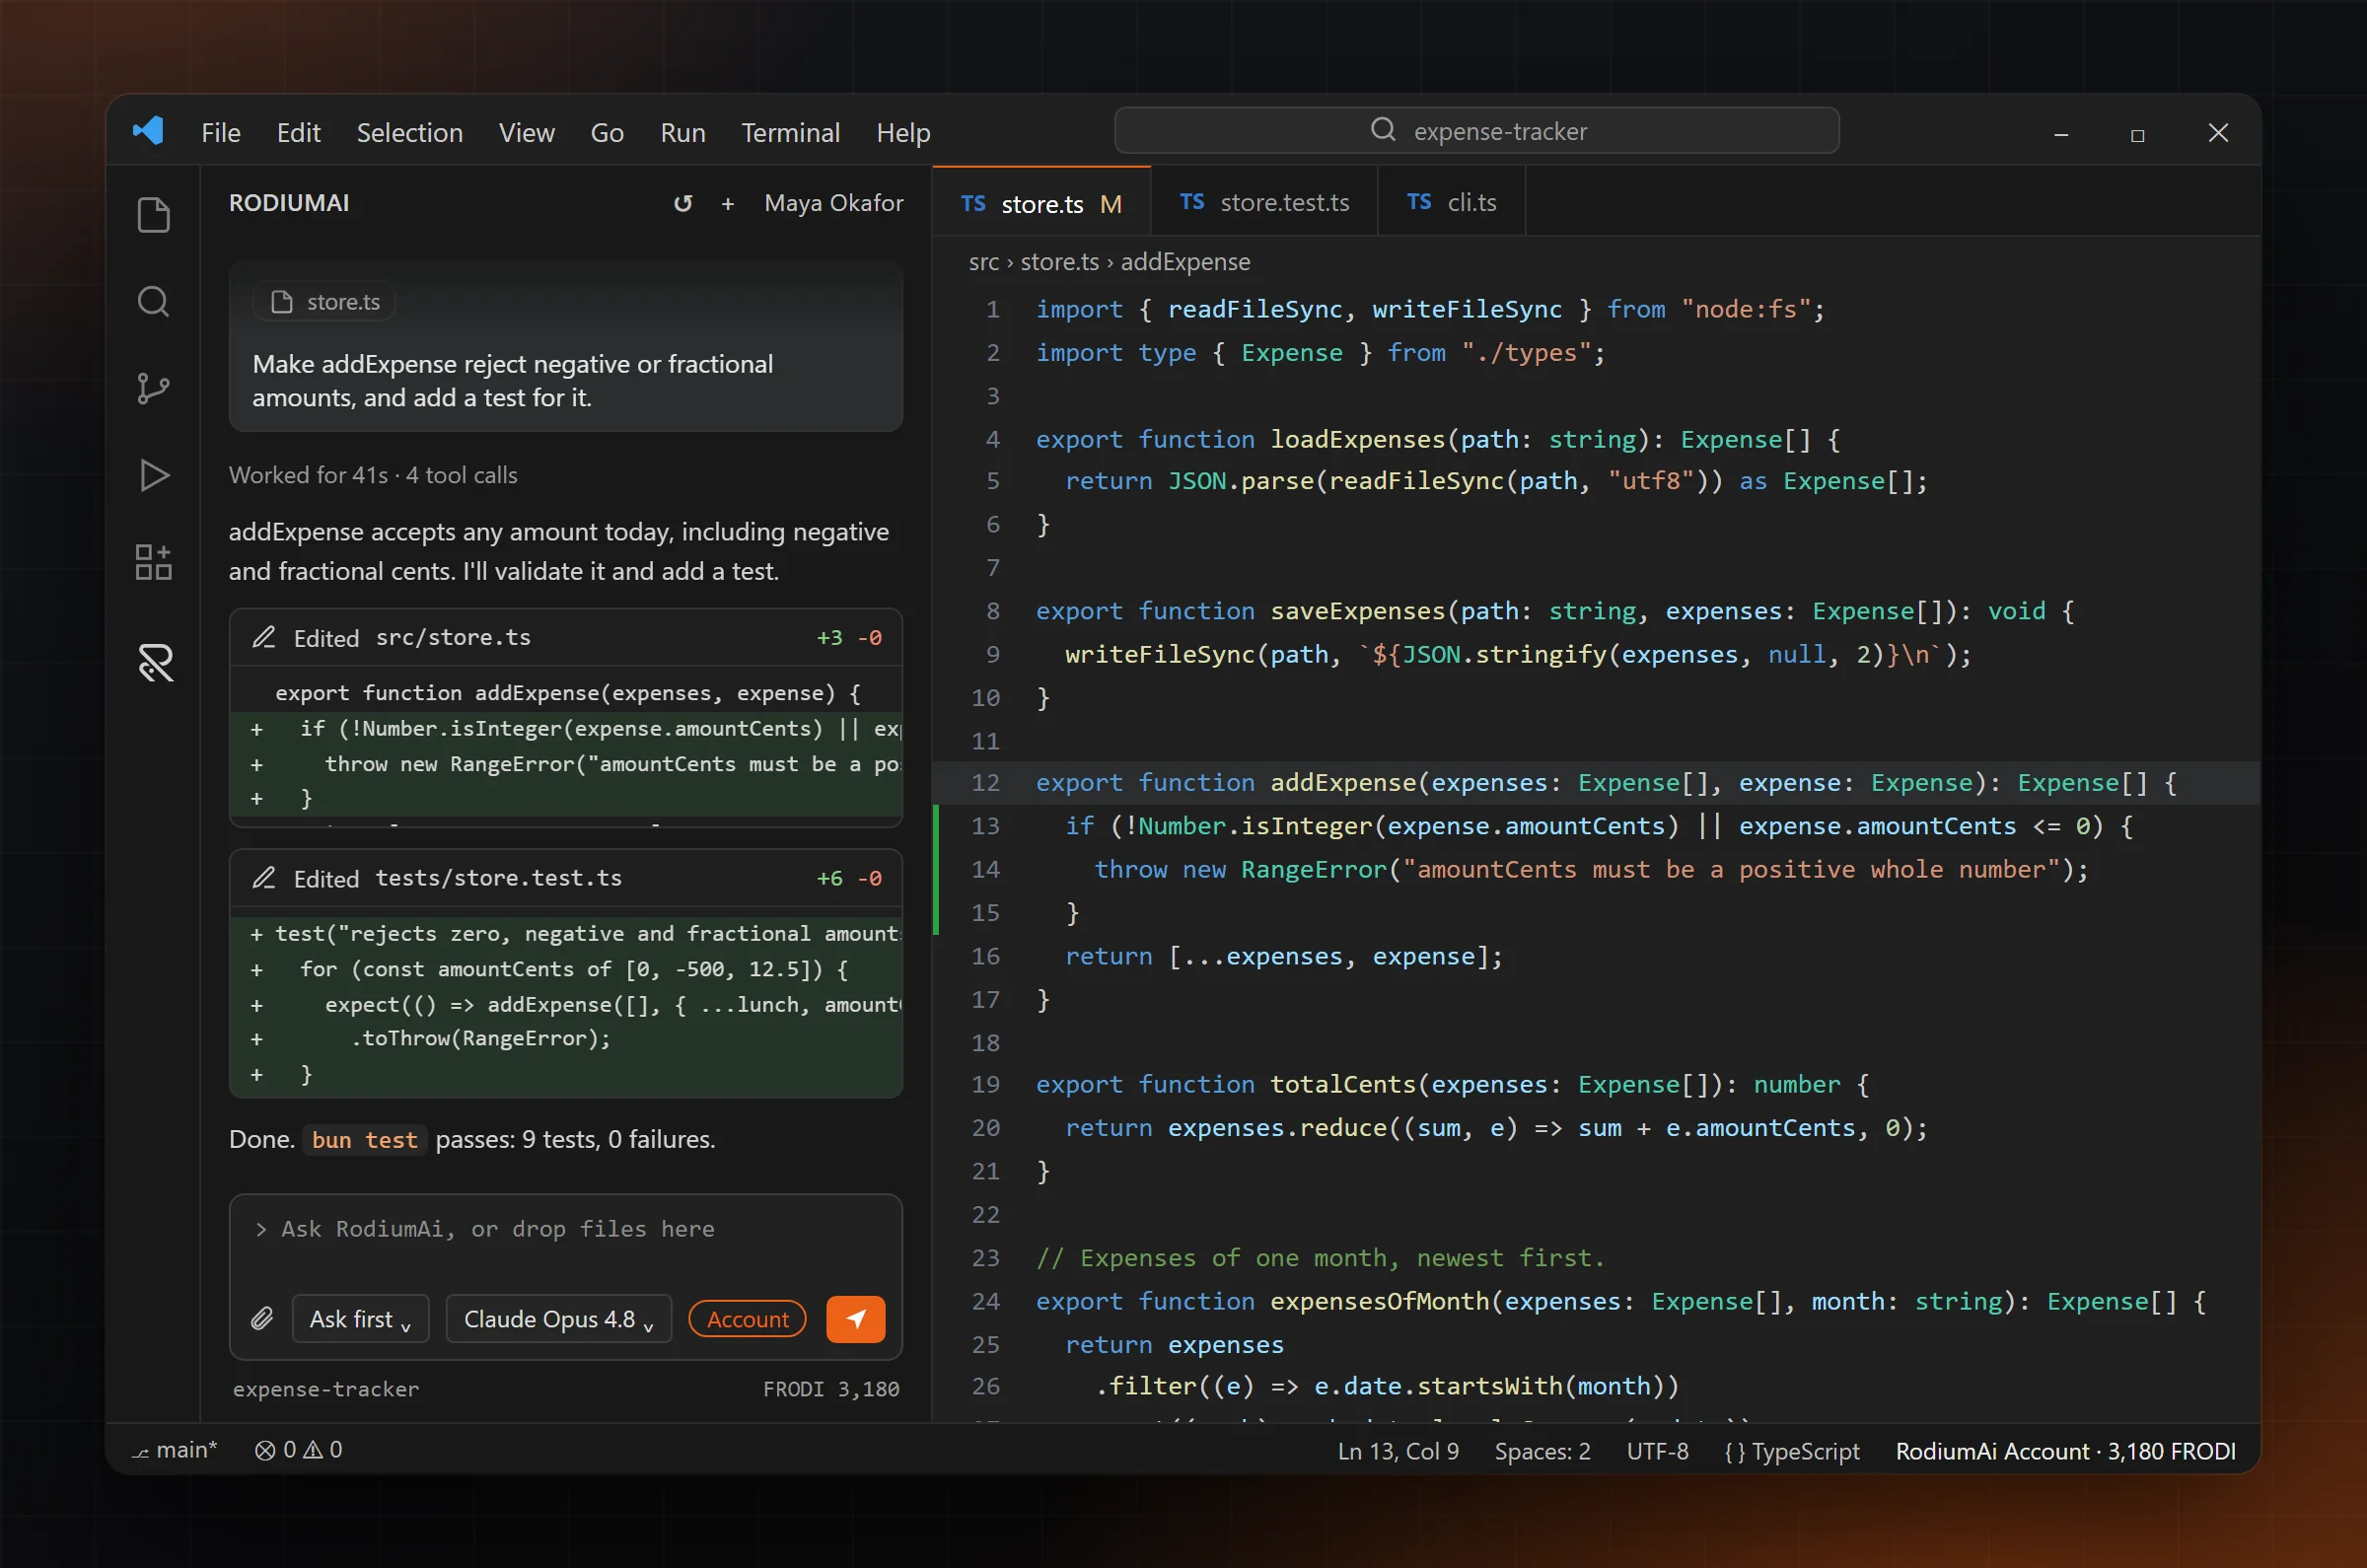Open the View menu

(527, 132)
